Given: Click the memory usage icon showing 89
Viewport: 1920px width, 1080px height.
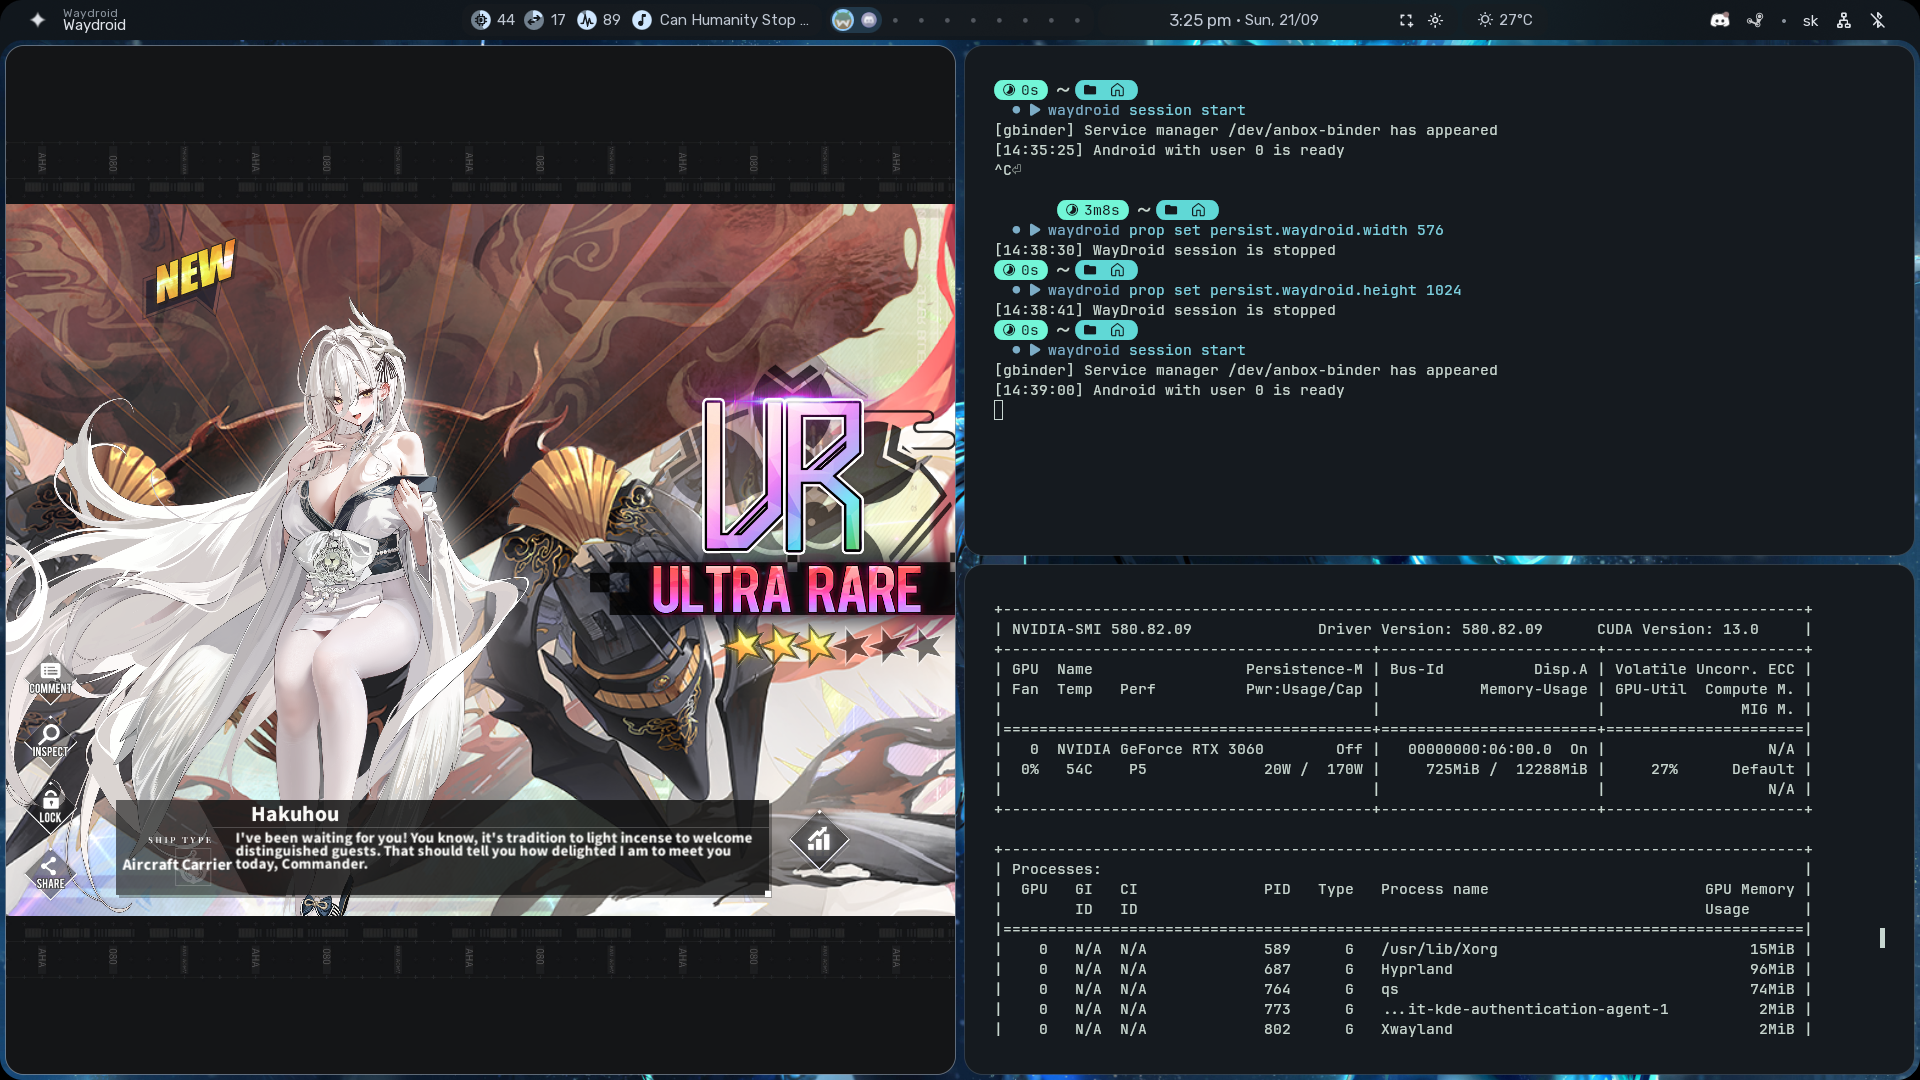Looking at the screenshot, I should coord(587,20).
